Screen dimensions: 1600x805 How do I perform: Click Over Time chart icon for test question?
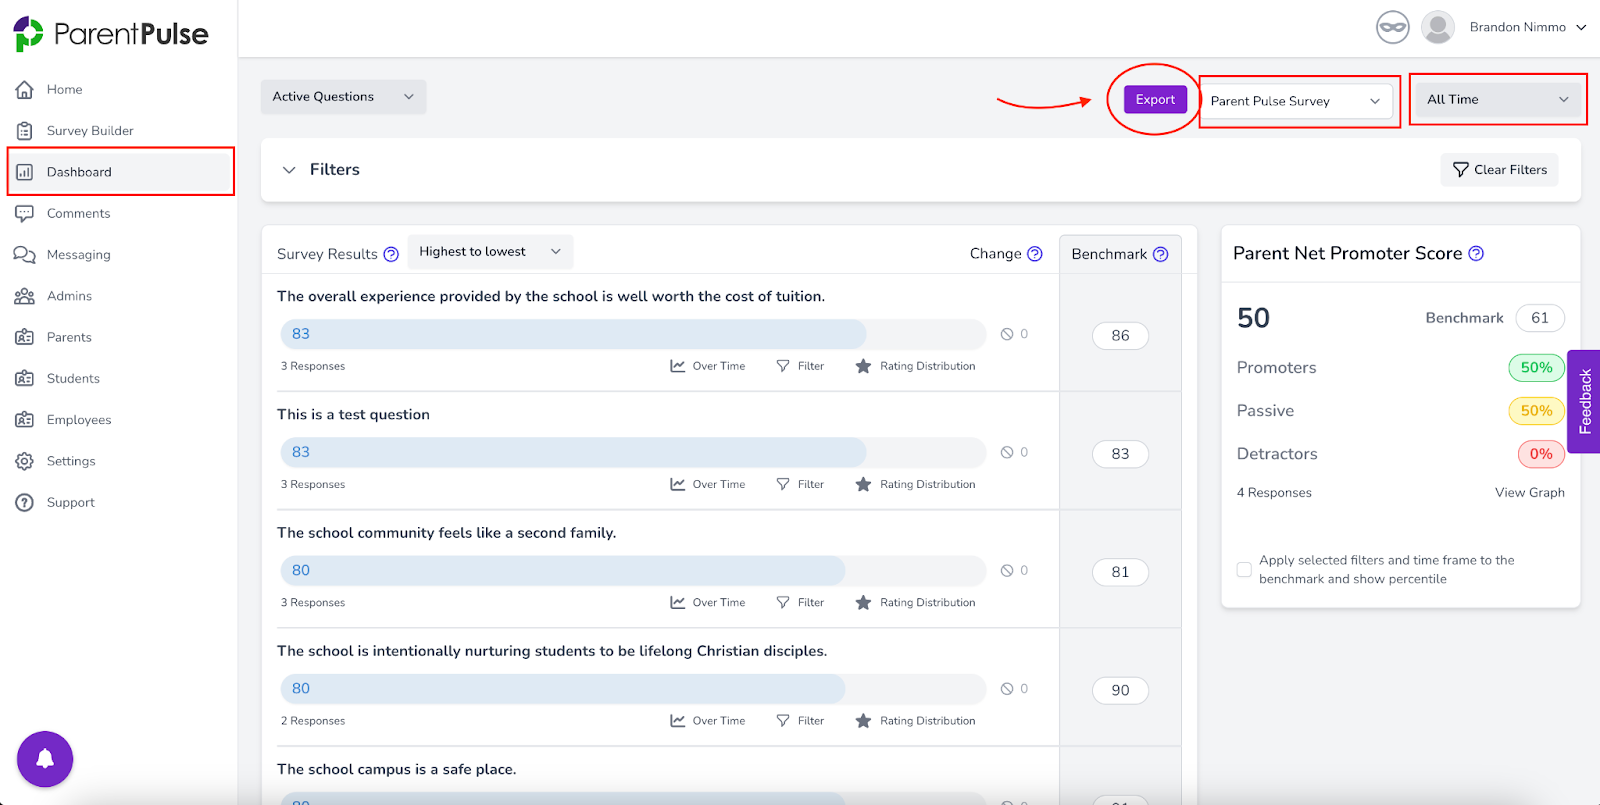(x=678, y=484)
